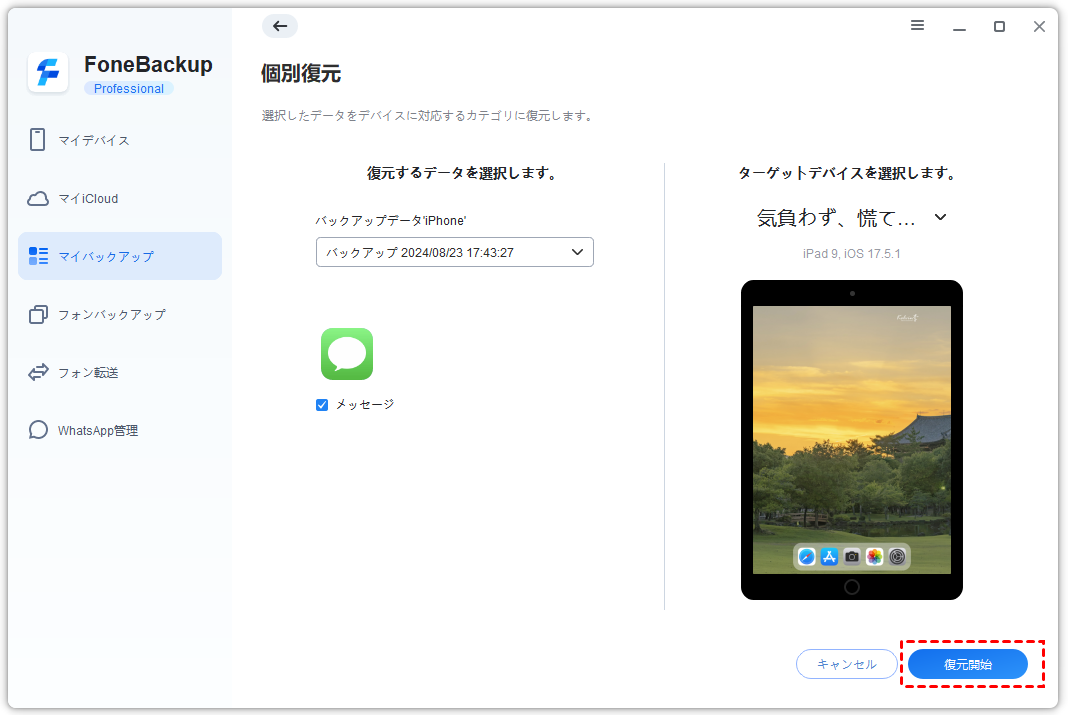The image size is (1069, 715).
Task: Click the iPad device preview image
Action: click(x=851, y=440)
